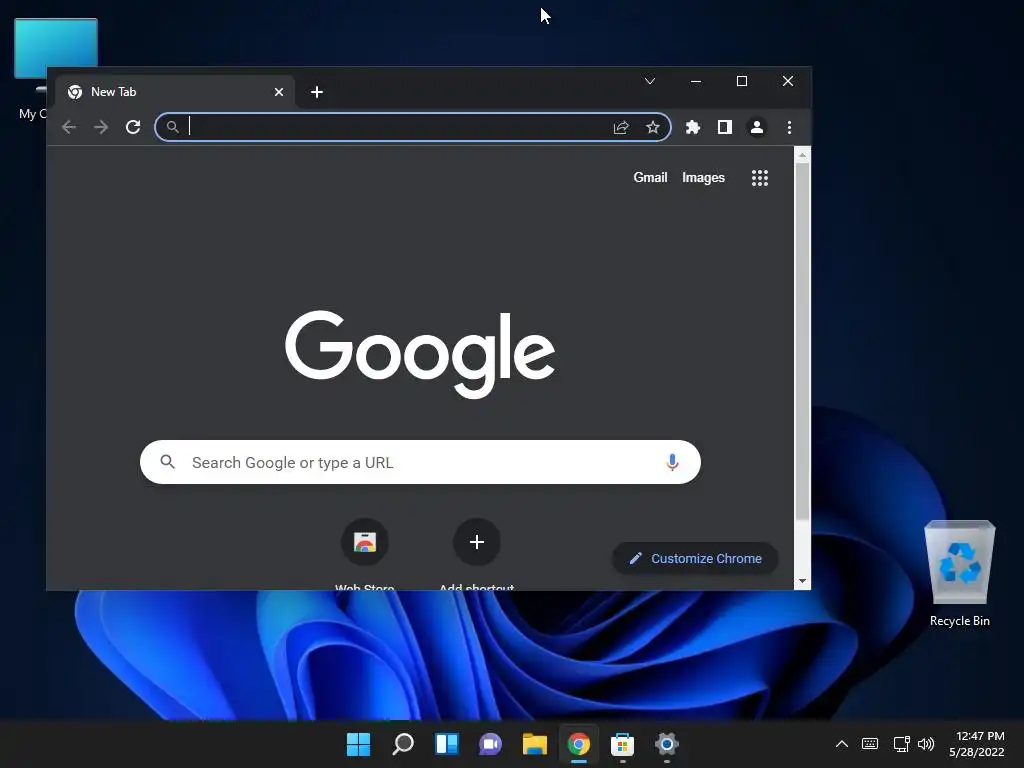1024x768 pixels.
Task: Close the New Tab tab
Action: 279,92
